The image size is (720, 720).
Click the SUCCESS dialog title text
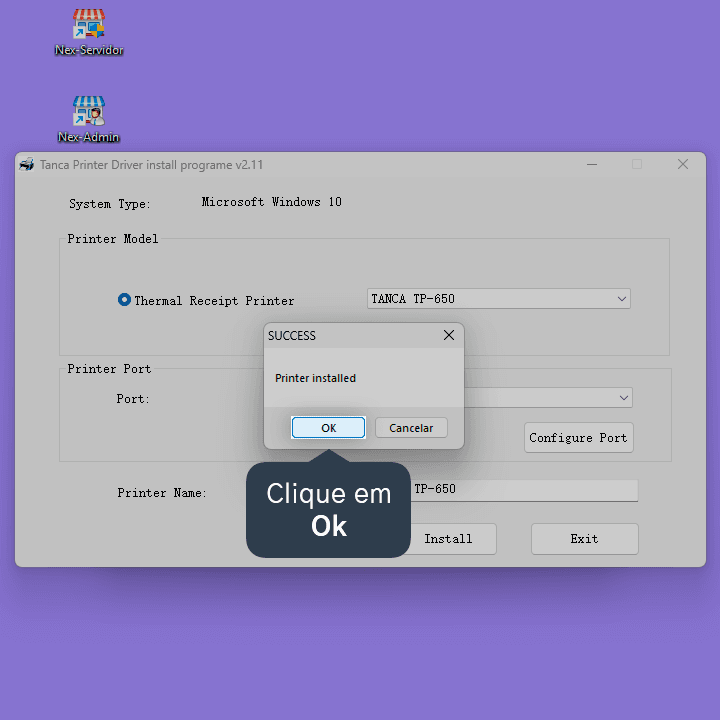[x=292, y=336]
